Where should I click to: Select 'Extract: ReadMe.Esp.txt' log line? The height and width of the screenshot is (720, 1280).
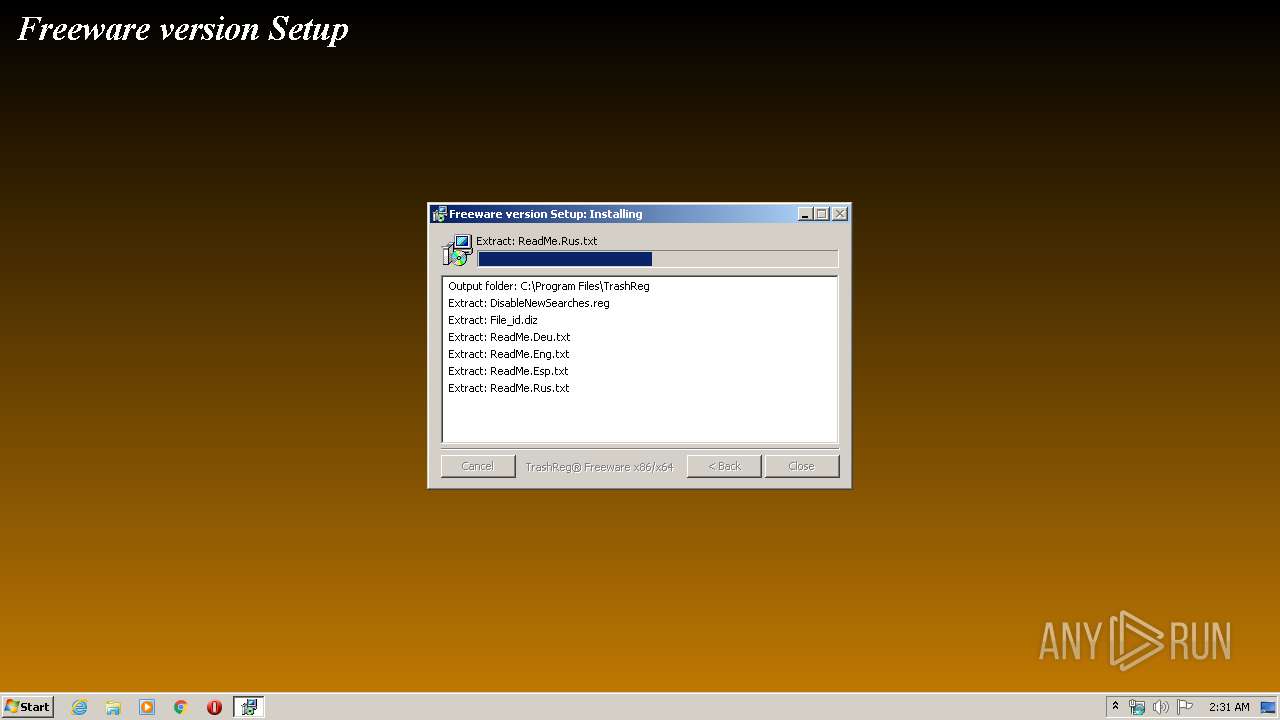click(508, 371)
